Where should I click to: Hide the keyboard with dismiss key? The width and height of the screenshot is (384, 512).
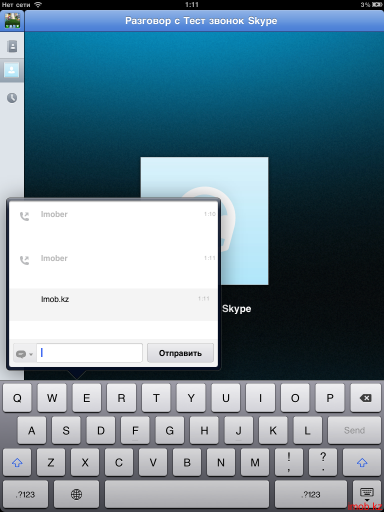click(x=367, y=494)
